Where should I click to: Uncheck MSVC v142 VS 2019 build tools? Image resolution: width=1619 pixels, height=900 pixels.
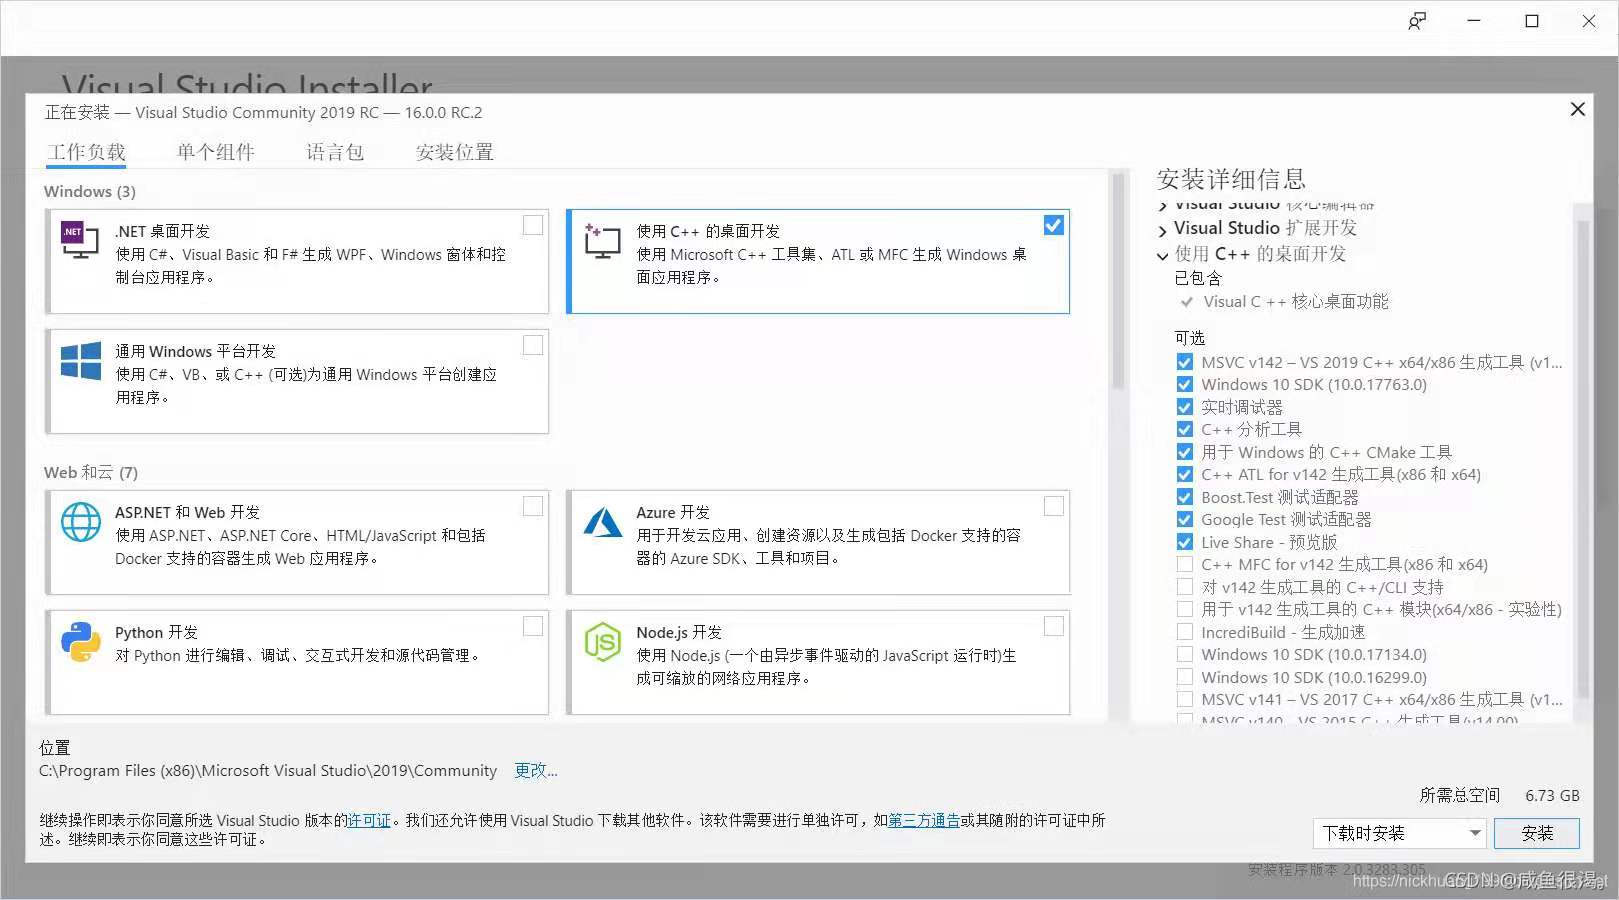click(x=1185, y=362)
